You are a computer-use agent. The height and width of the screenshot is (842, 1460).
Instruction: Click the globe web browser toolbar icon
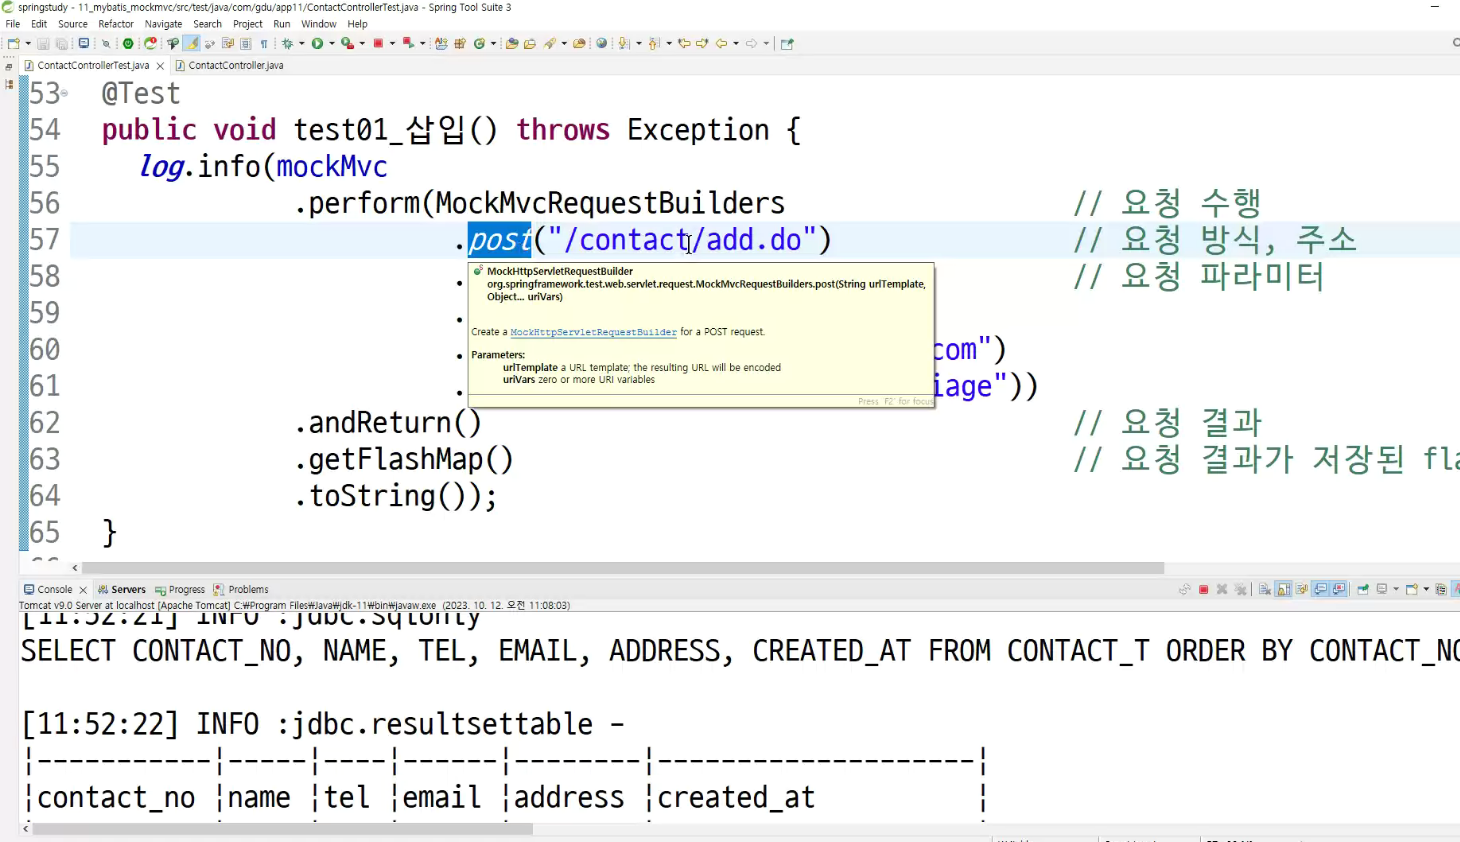click(602, 44)
